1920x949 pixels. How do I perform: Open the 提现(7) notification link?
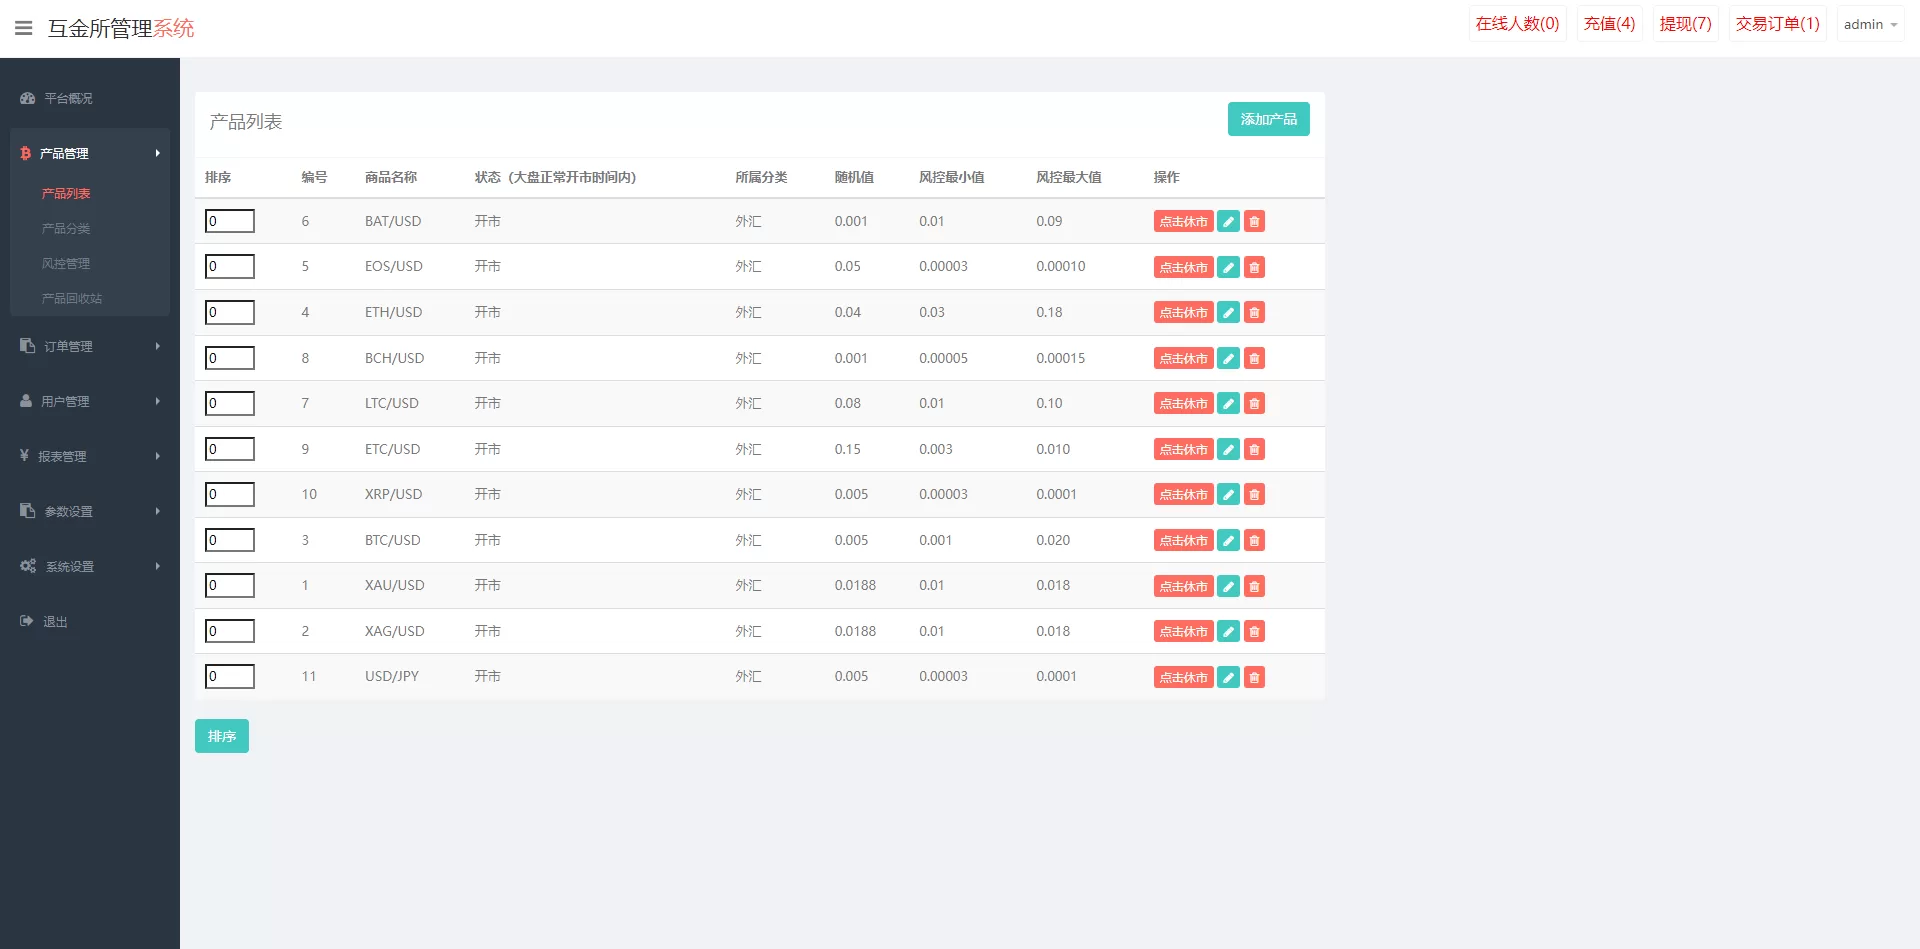point(1685,24)
